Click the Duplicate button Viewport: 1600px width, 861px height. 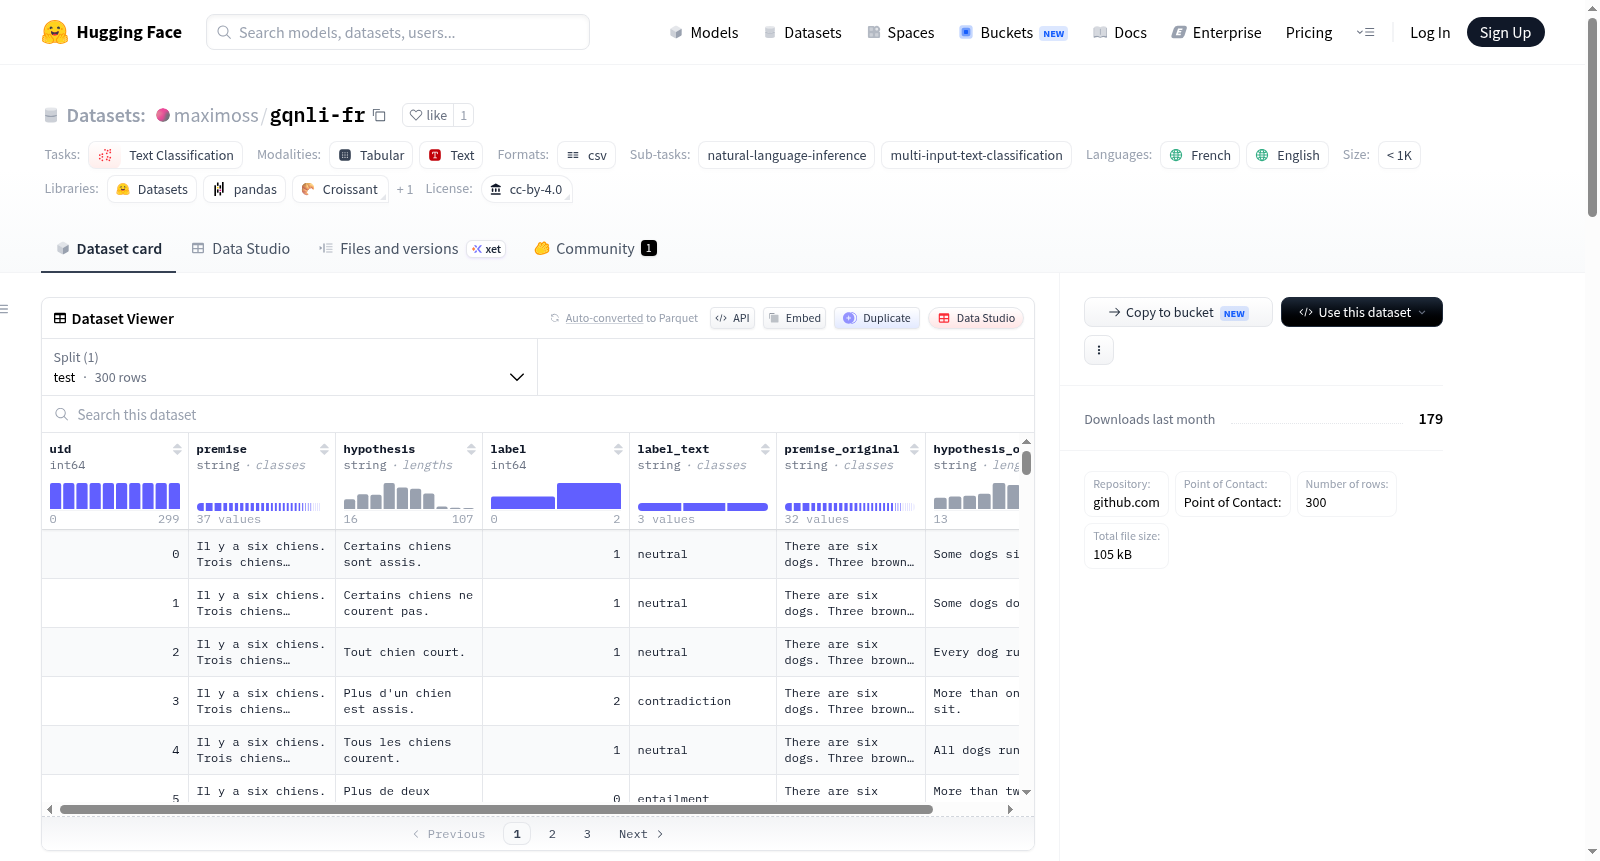(x=877, y=318)
